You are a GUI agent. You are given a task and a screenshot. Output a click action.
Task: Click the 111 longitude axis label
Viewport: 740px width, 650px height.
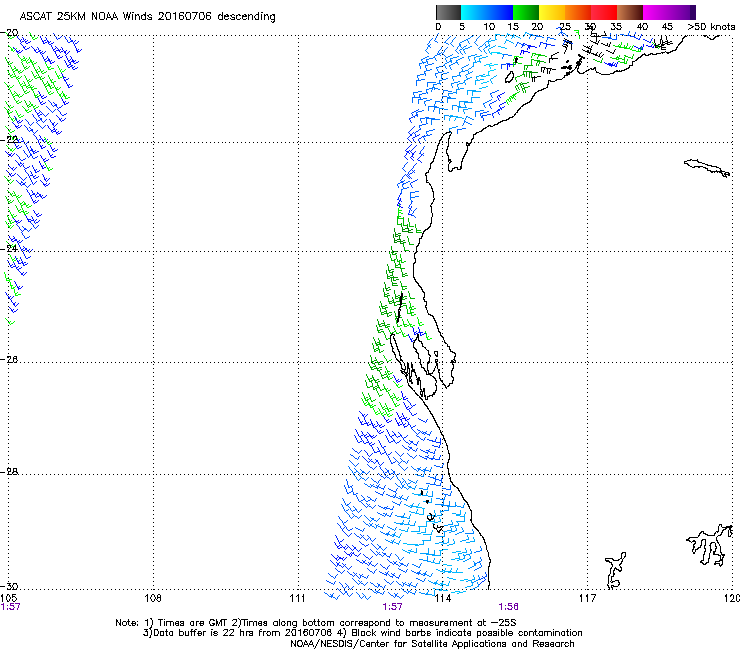tap(298, 598)
